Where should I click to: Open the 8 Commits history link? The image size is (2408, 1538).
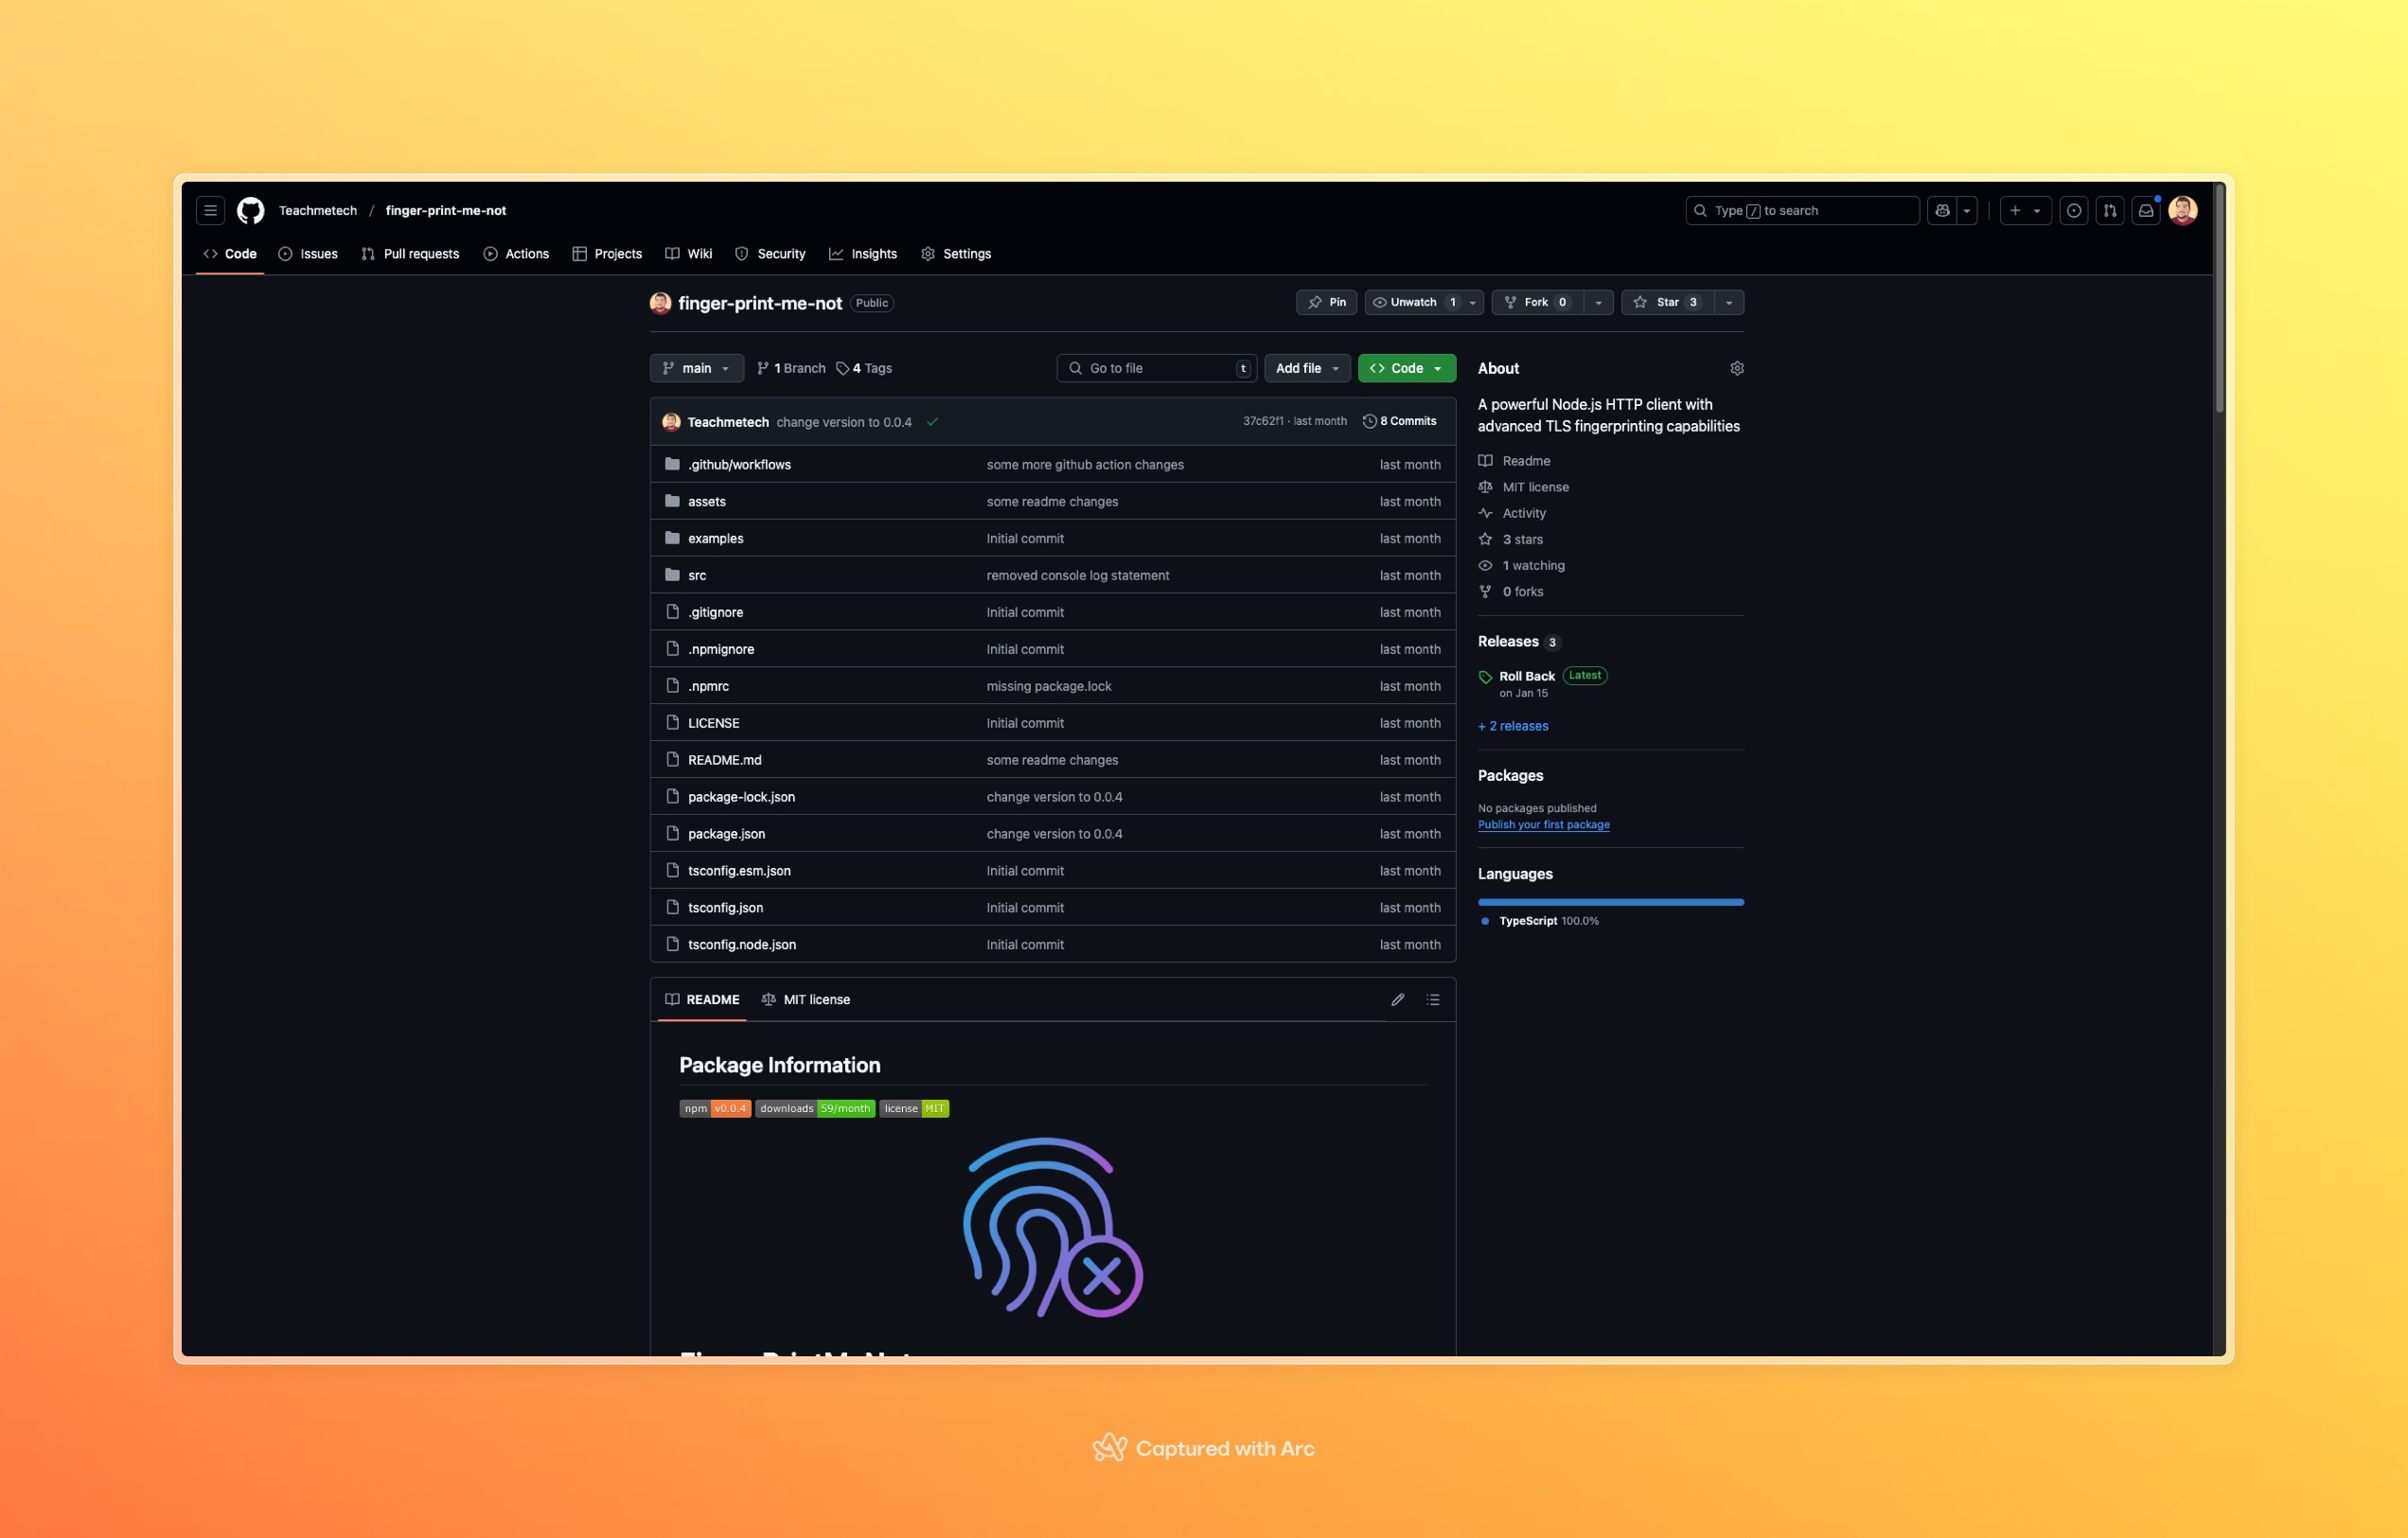[x=1399, y=421]
